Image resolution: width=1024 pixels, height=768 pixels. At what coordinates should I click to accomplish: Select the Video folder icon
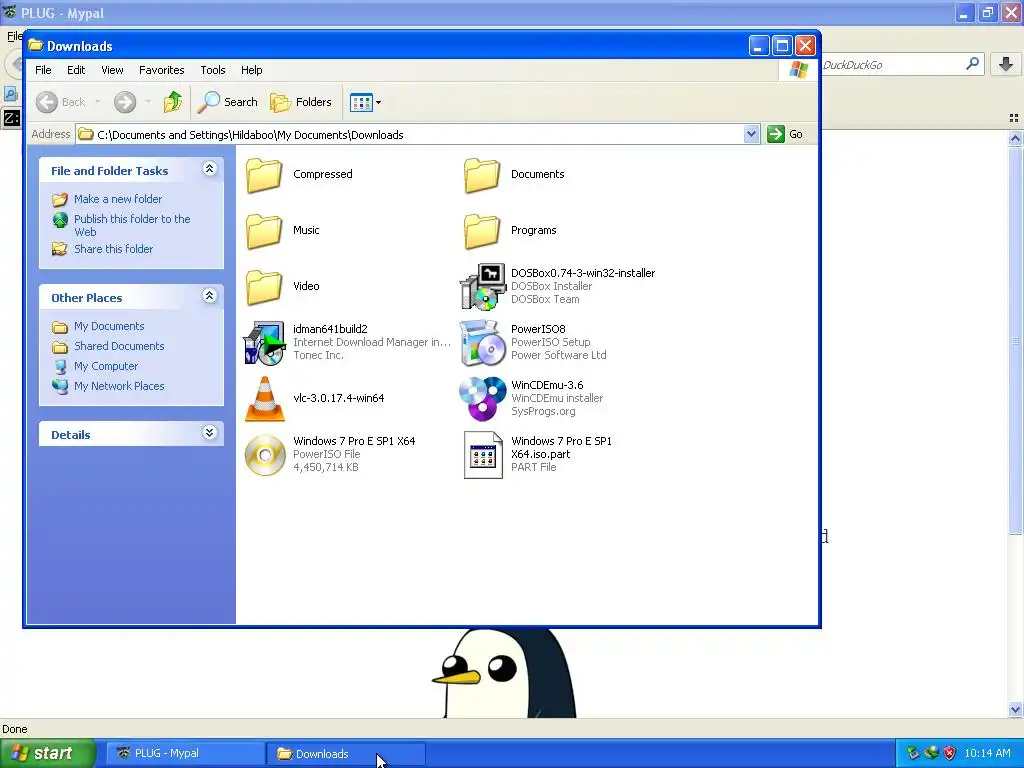(264, 287)
